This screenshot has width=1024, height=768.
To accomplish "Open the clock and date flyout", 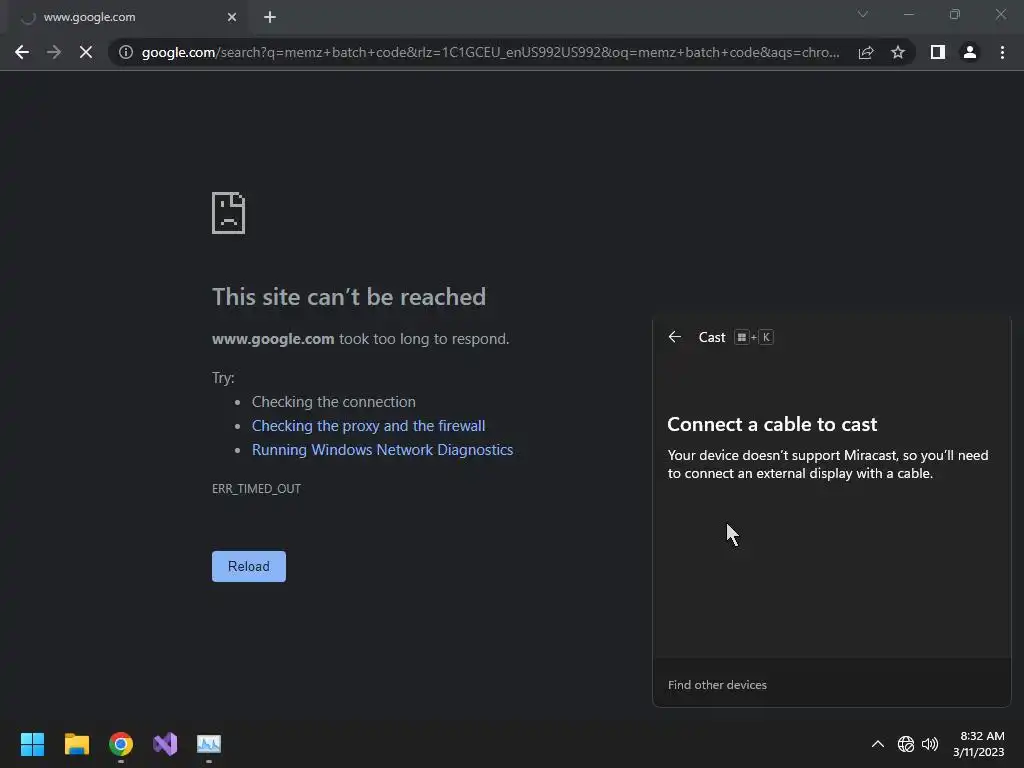I will point(978,744).
